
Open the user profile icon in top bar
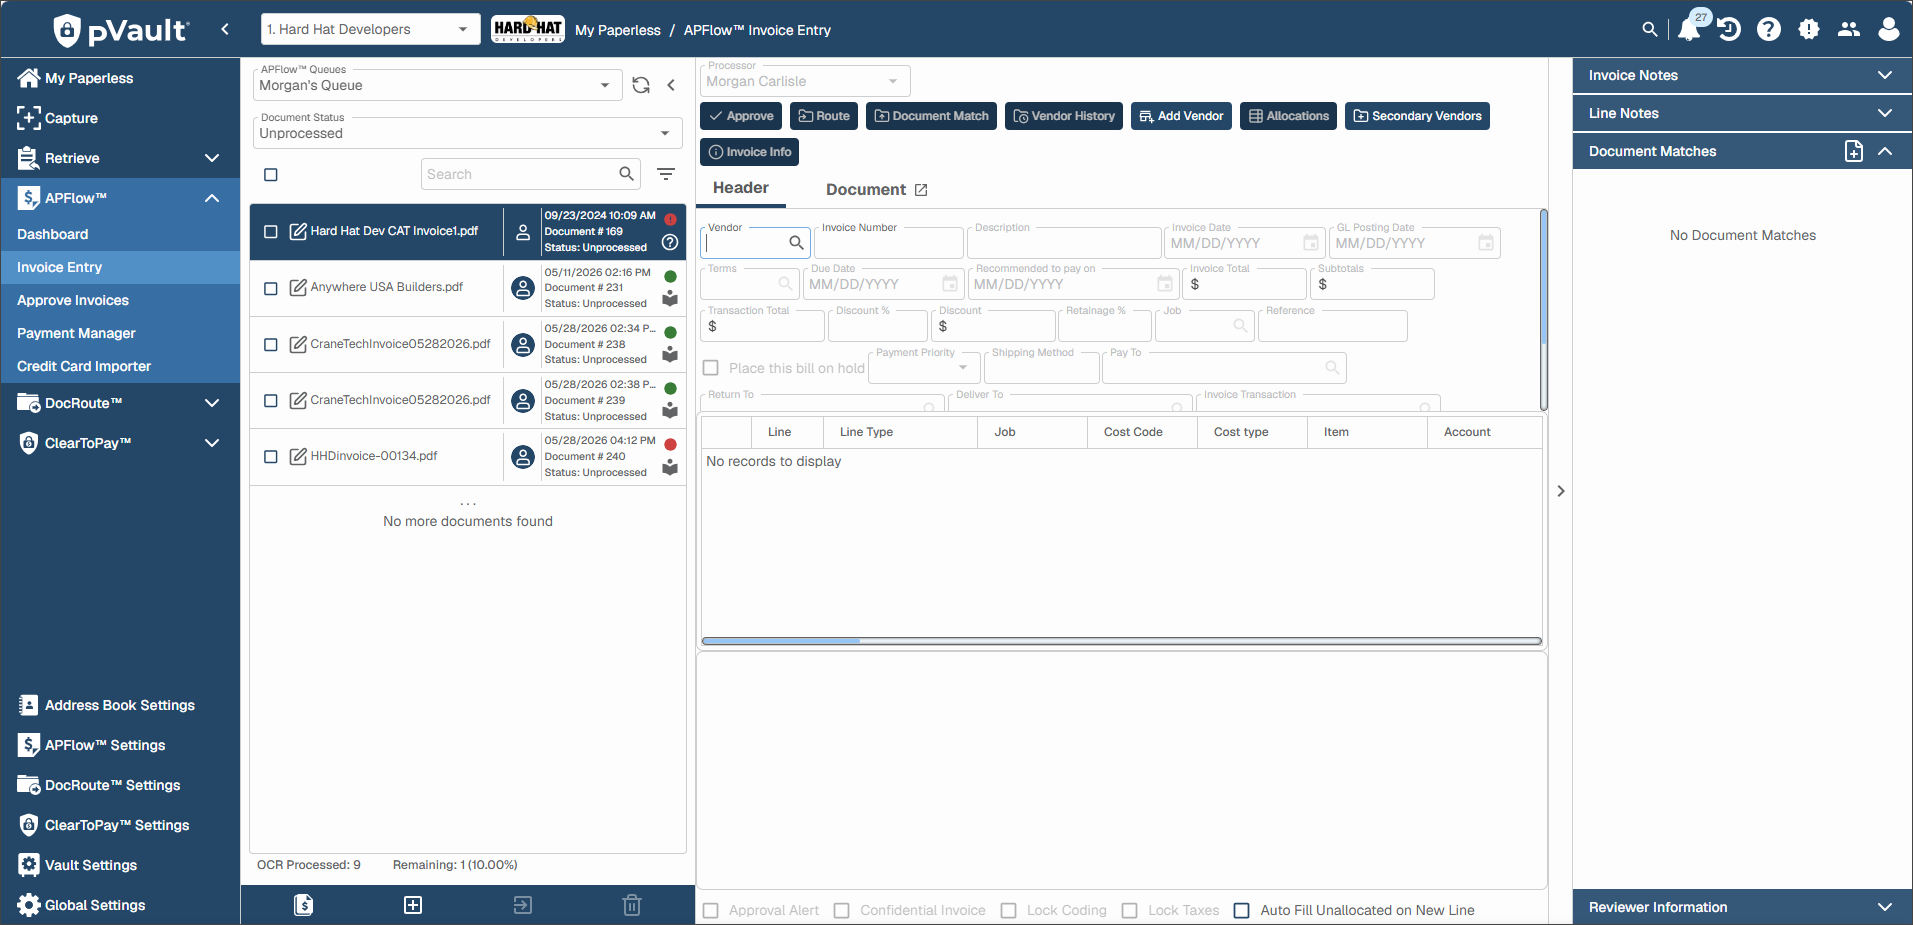[1889, 30]
